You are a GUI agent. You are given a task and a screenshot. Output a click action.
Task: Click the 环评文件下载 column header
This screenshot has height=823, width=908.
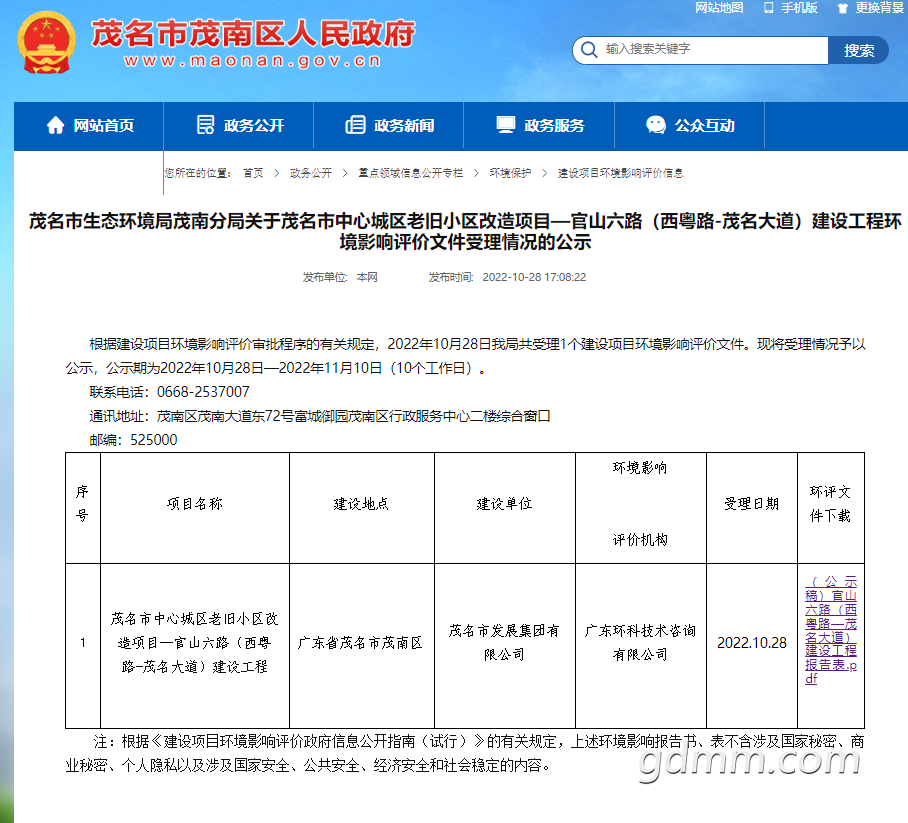click(x=830, y=504)
